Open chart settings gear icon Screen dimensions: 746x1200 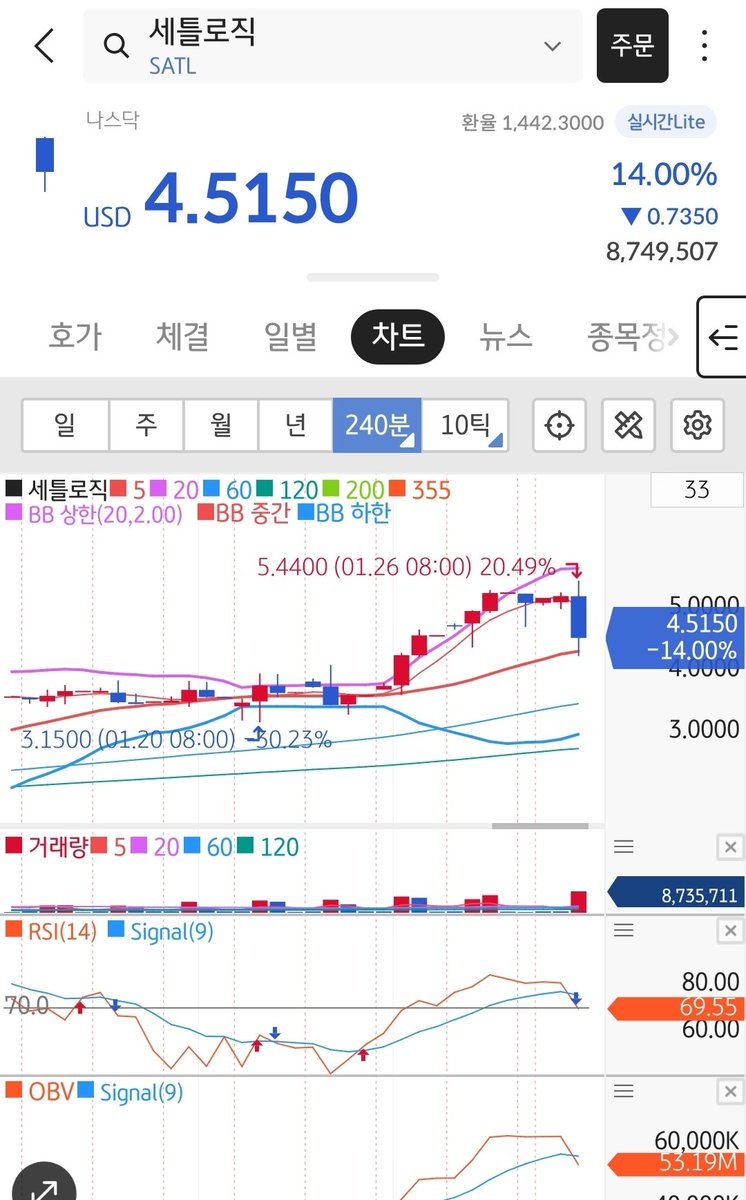click(x=697, y=426)
